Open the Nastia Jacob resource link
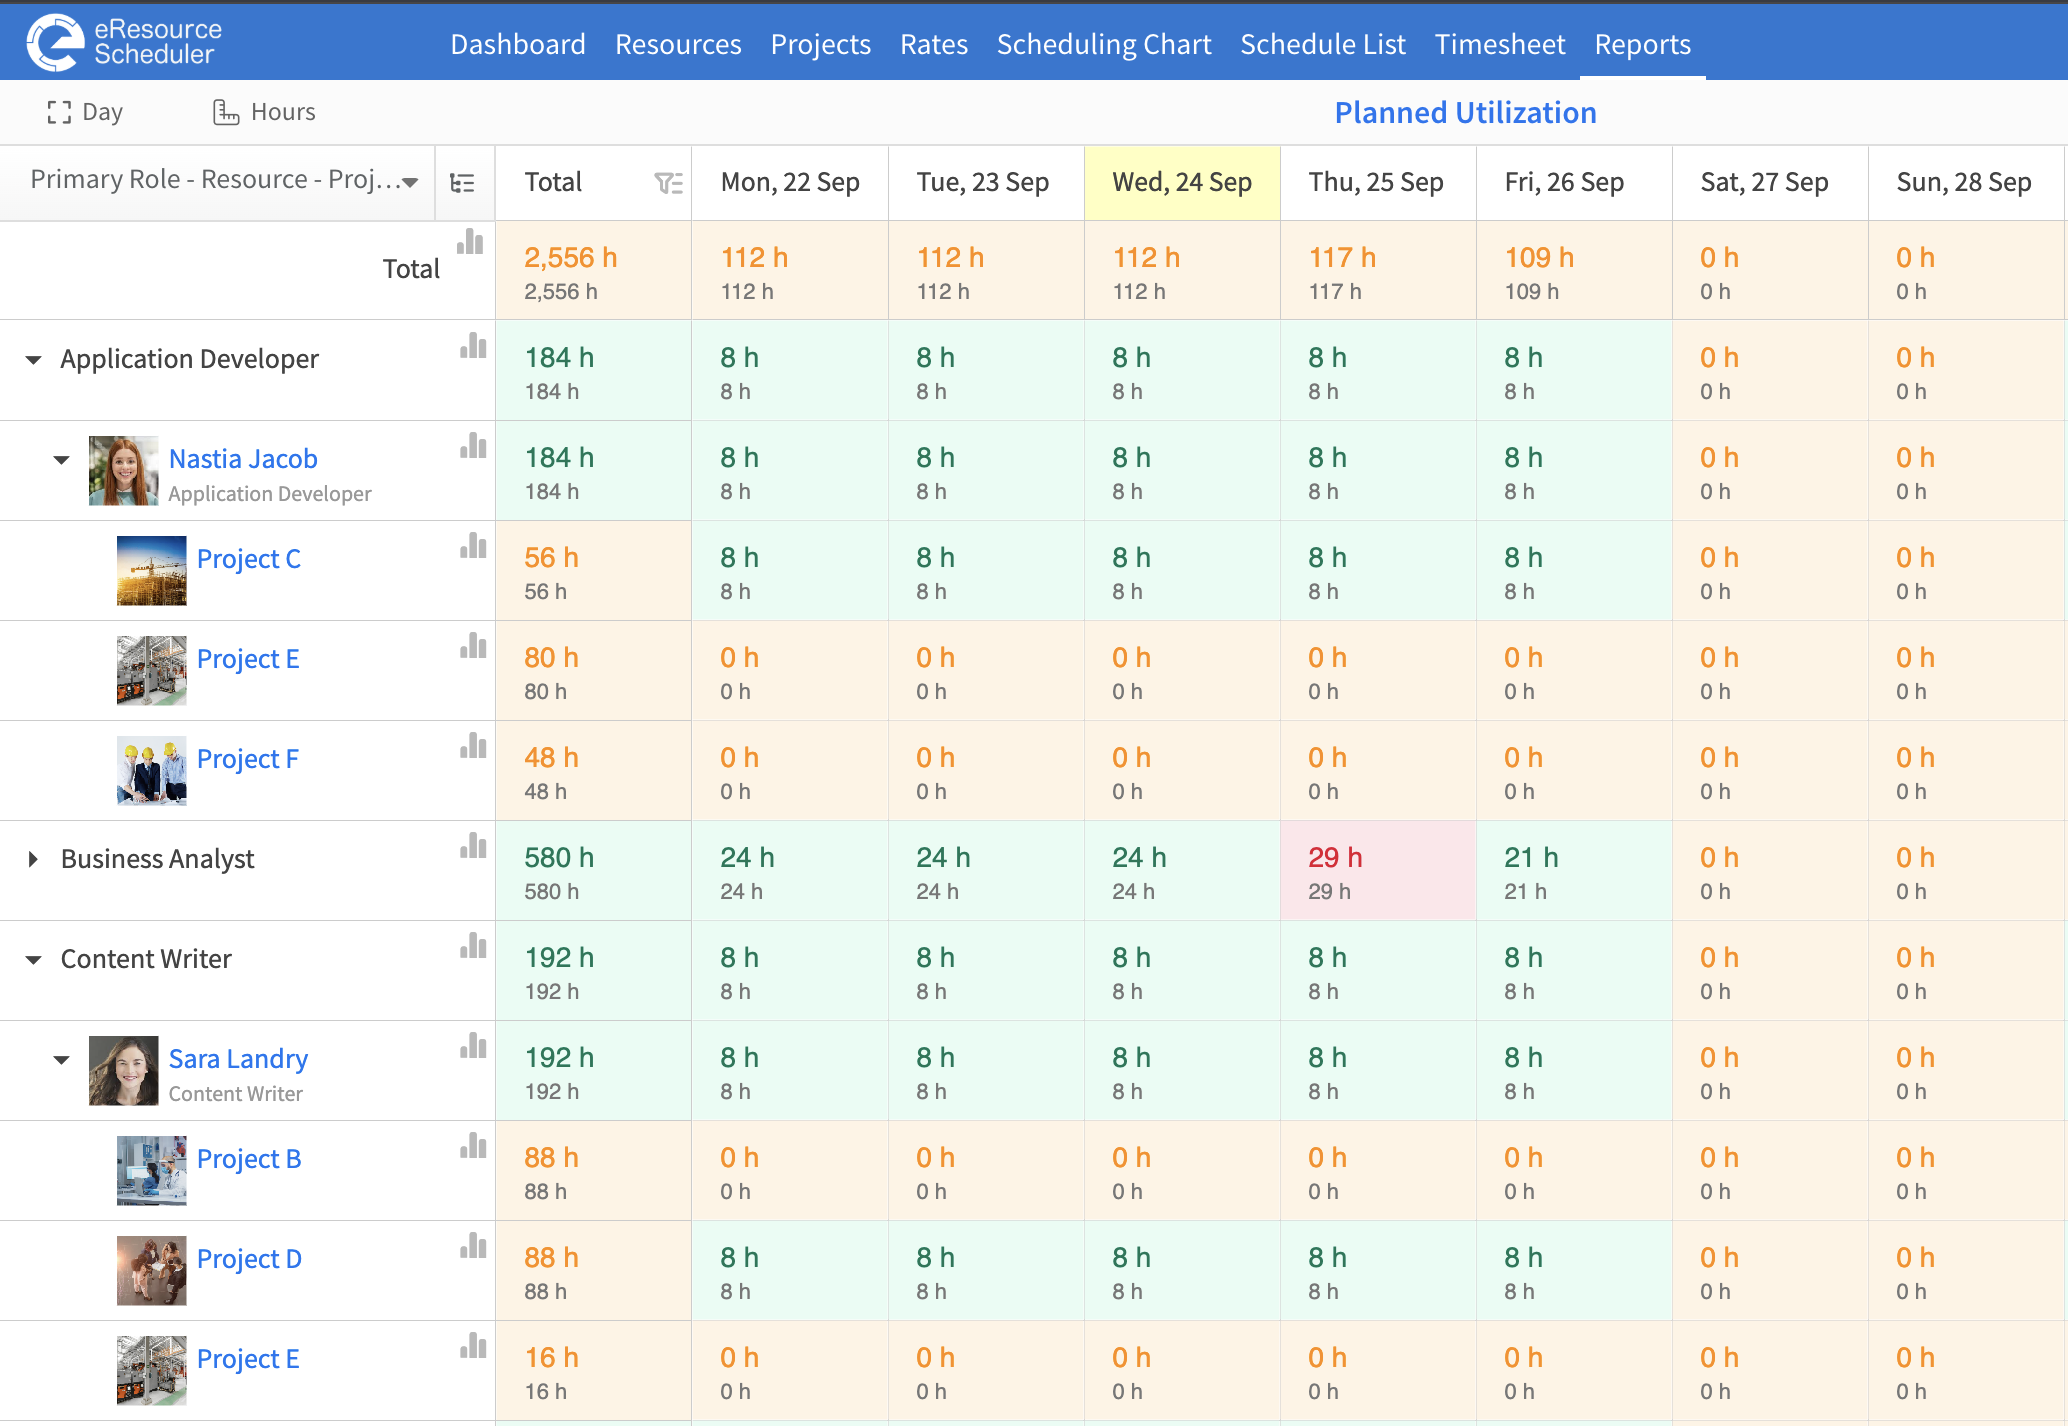 click(x=243, y=458)
